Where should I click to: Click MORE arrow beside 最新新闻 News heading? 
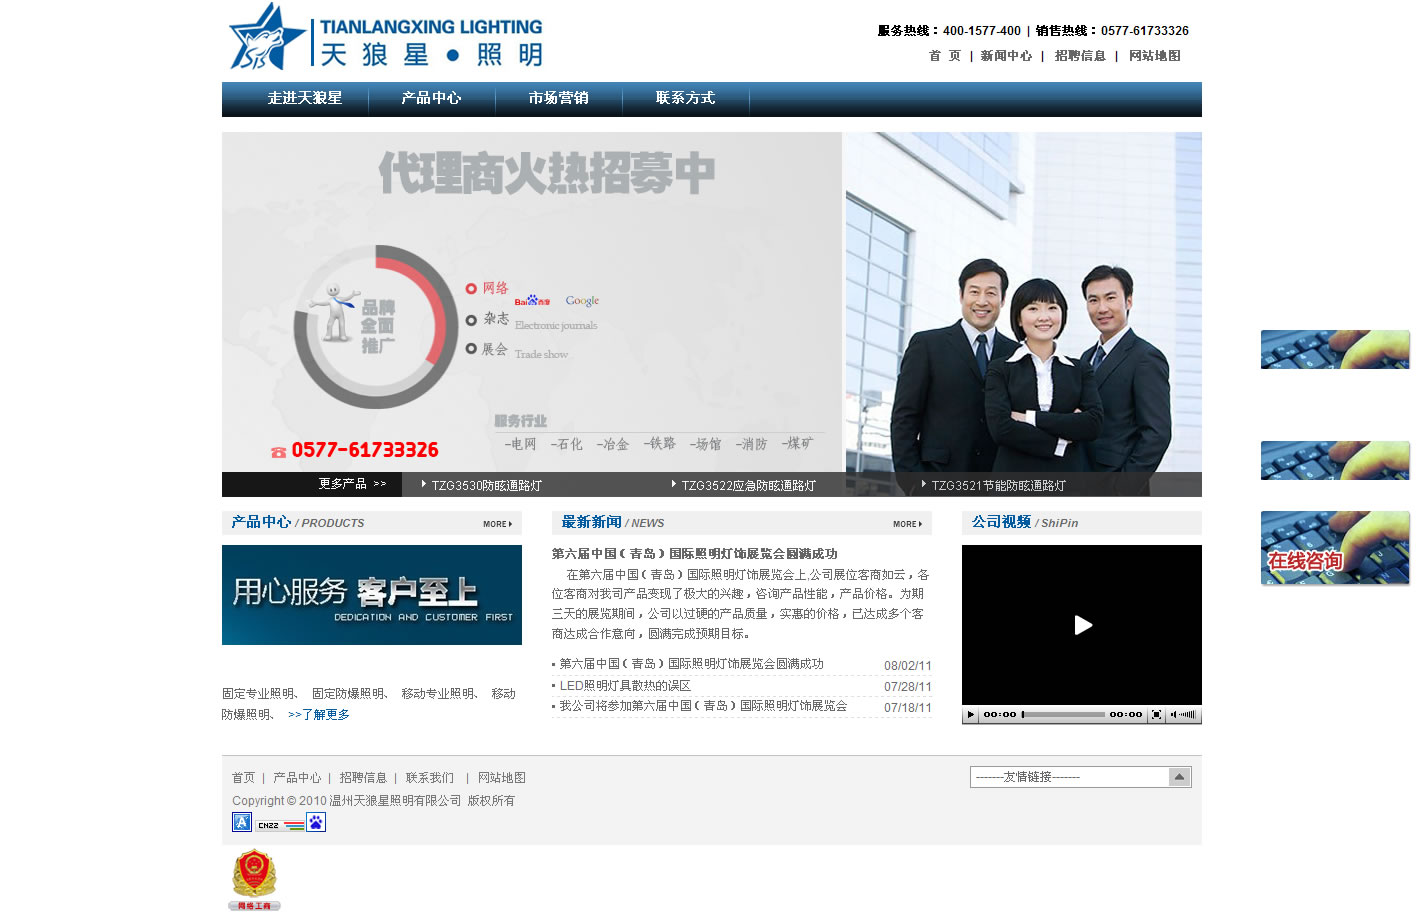(907, 524)
